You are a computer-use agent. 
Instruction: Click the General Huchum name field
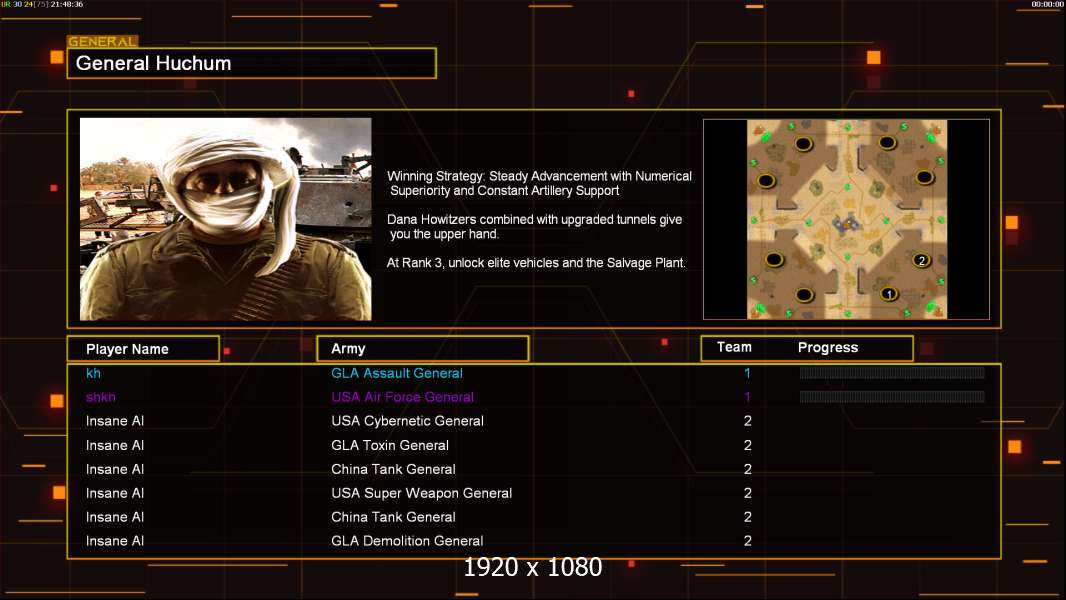point(252,63)
